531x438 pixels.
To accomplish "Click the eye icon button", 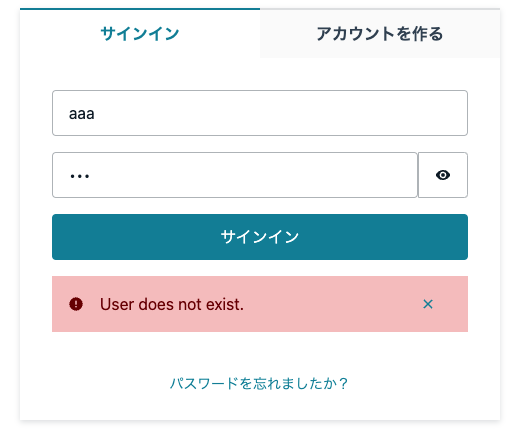I will pyautogui.click(x=443, y=175).
